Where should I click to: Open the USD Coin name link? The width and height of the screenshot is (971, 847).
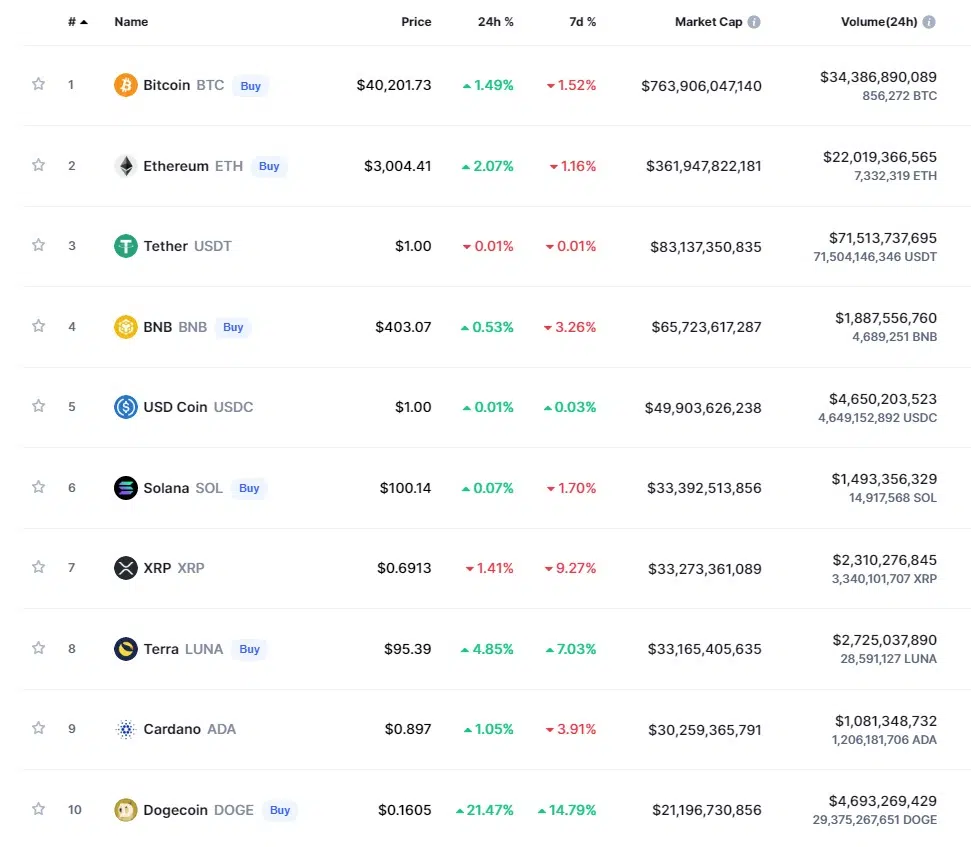pos(176,407)
